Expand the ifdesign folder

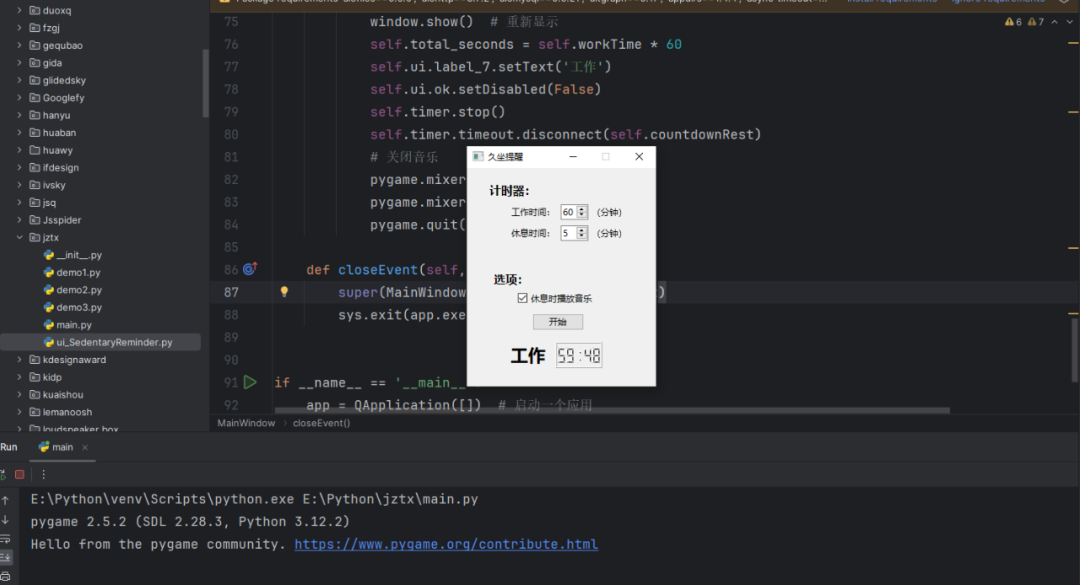(x=19, y=167)
